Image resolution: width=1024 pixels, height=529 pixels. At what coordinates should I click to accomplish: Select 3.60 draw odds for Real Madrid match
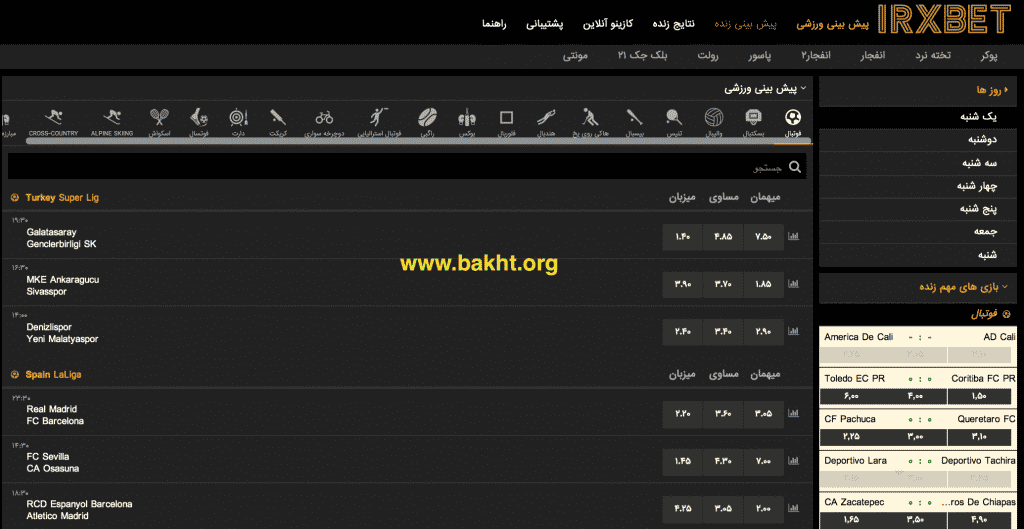[723, 413]
